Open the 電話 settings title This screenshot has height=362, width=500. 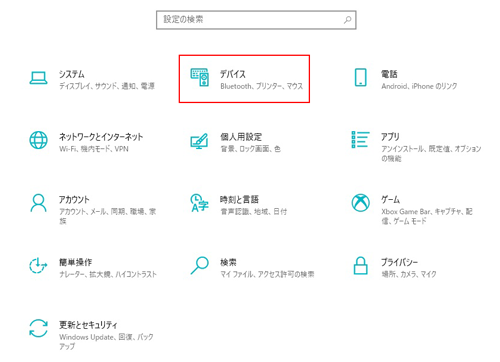coord(389,74)
